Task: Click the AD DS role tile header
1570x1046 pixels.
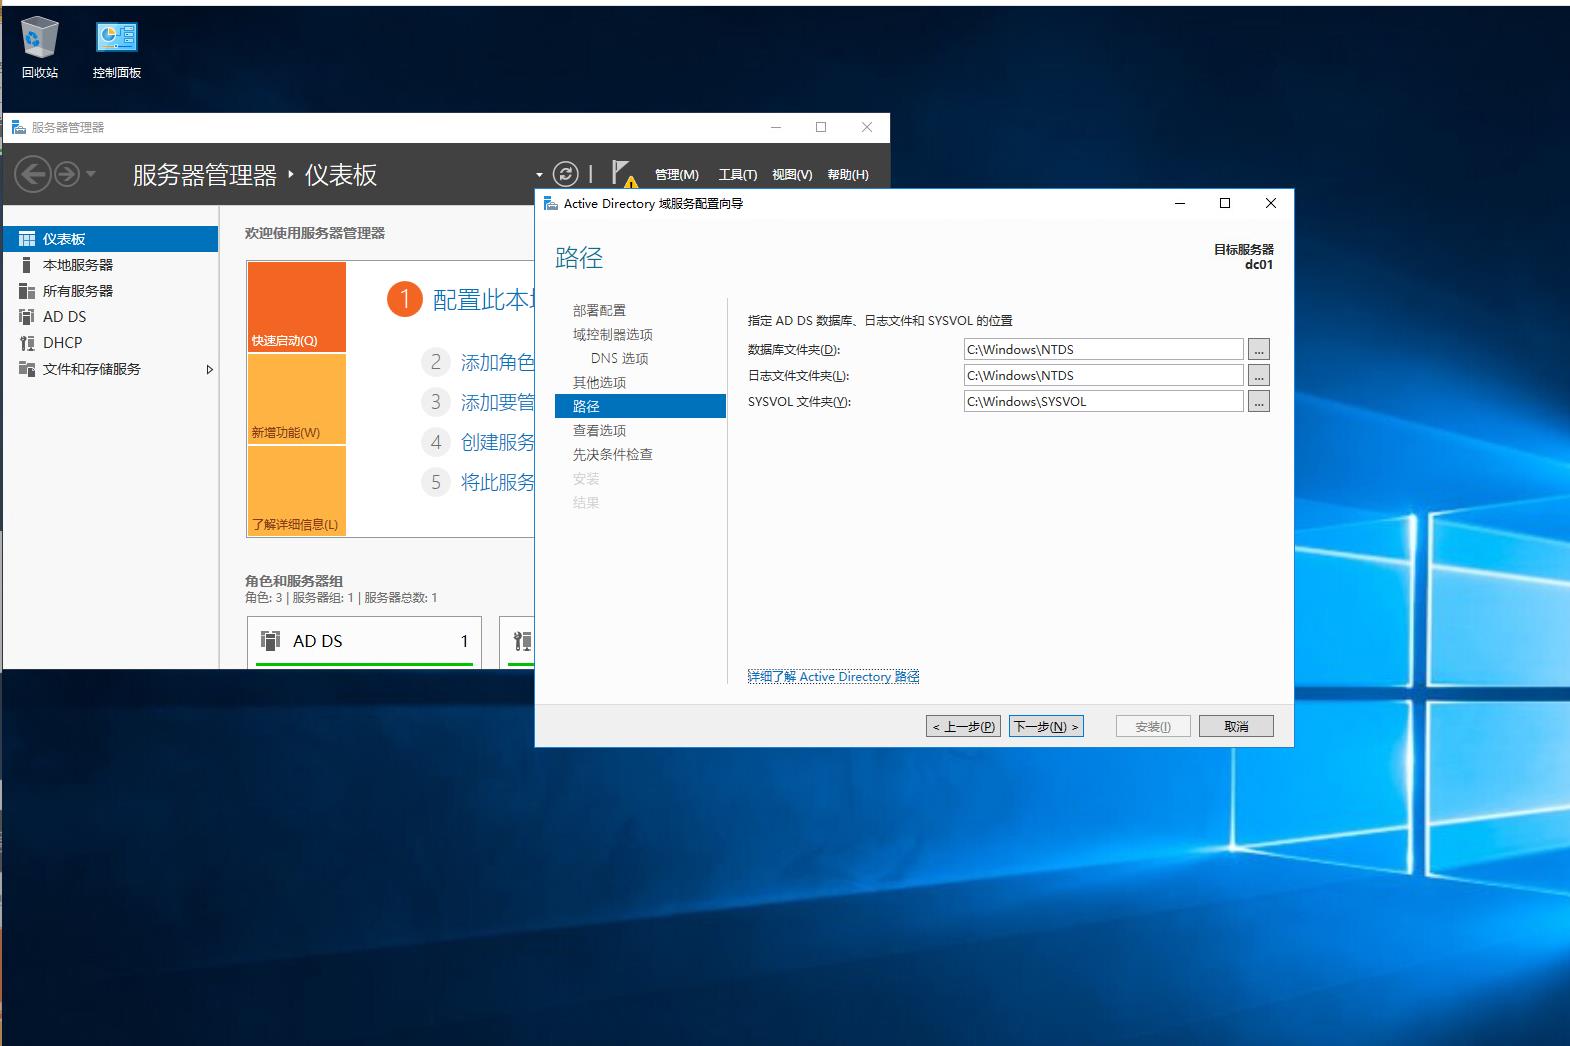Action: [x=365, y=641]
